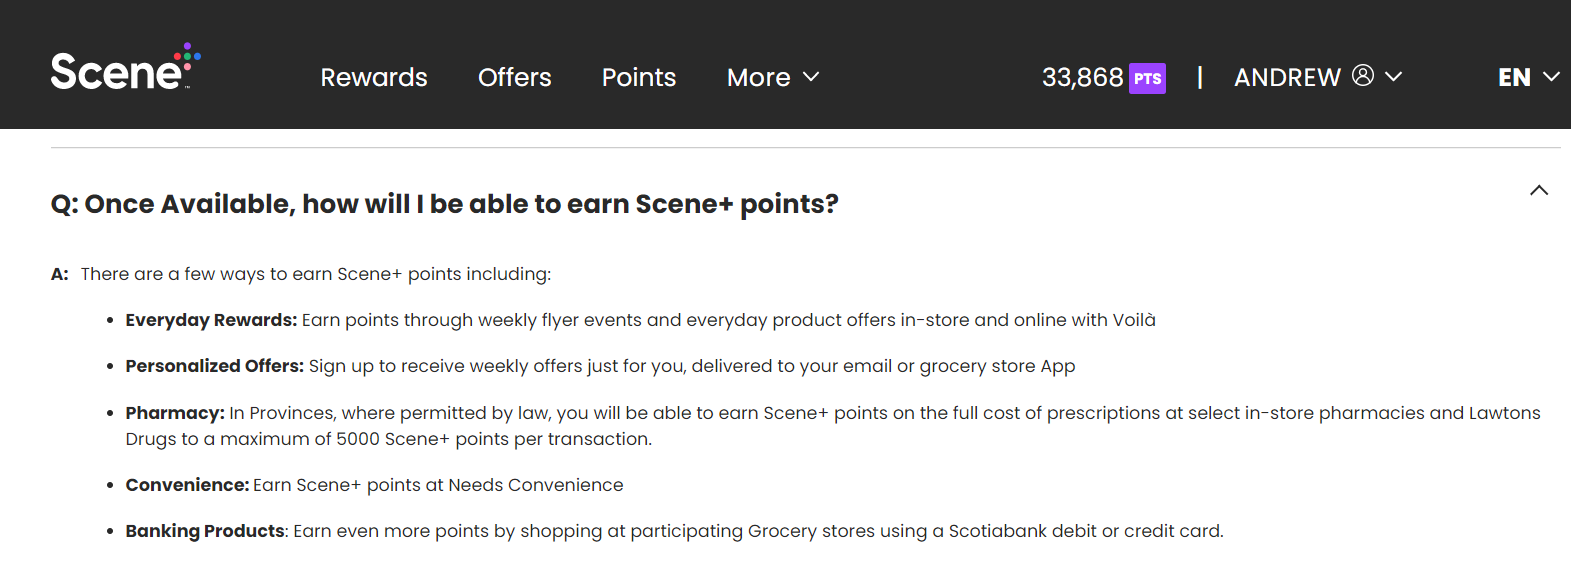
Task: Click the 33,868 points balance
Action: (x=1083, y=77)
